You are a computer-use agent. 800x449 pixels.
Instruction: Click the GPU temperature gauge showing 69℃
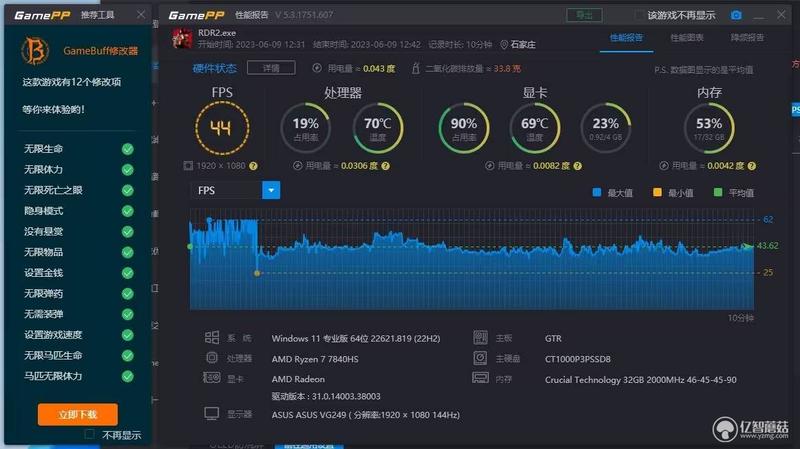point(535,128)
